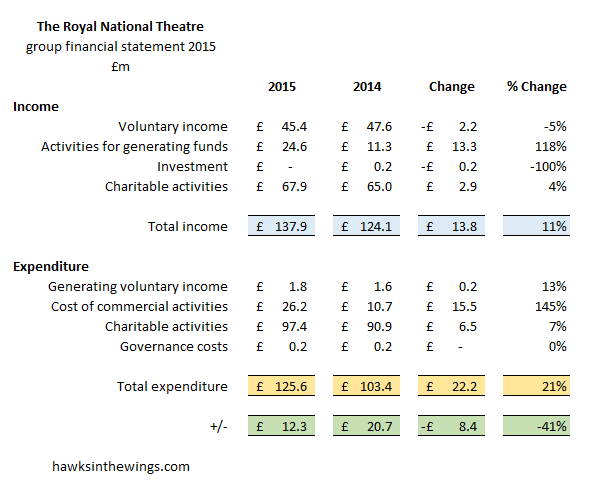
Task: Select the 125.6 total expenditure cell
Action: click(281, 386)
